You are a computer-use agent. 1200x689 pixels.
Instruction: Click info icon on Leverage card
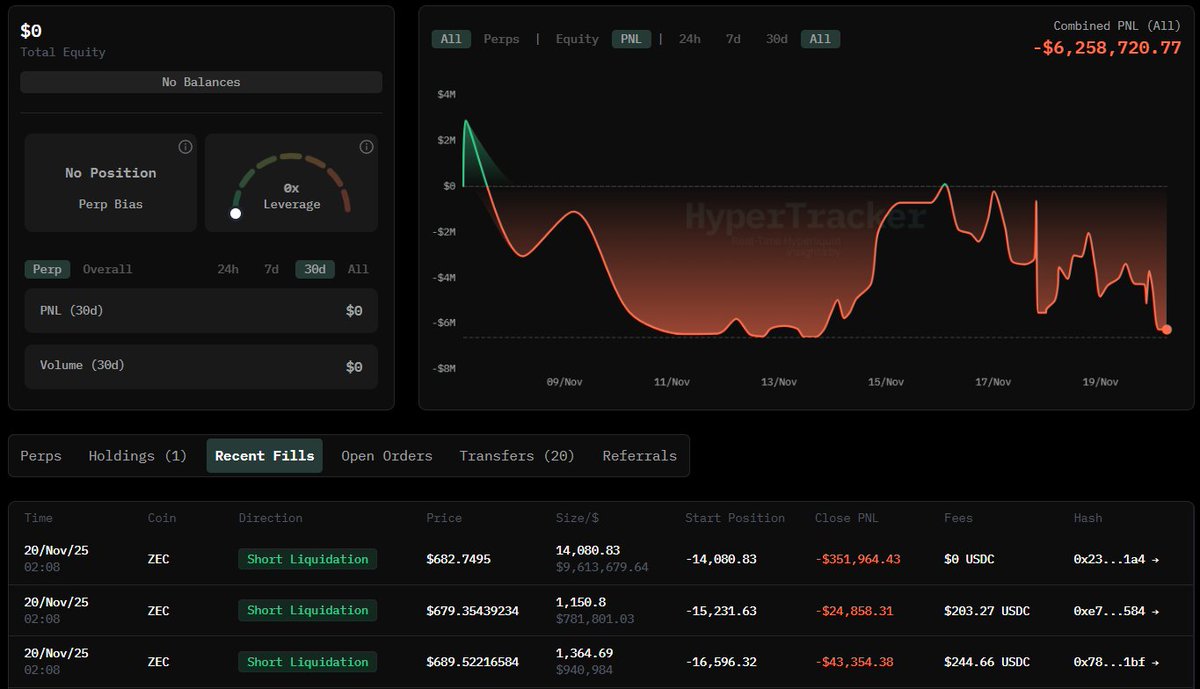(367, 147)
